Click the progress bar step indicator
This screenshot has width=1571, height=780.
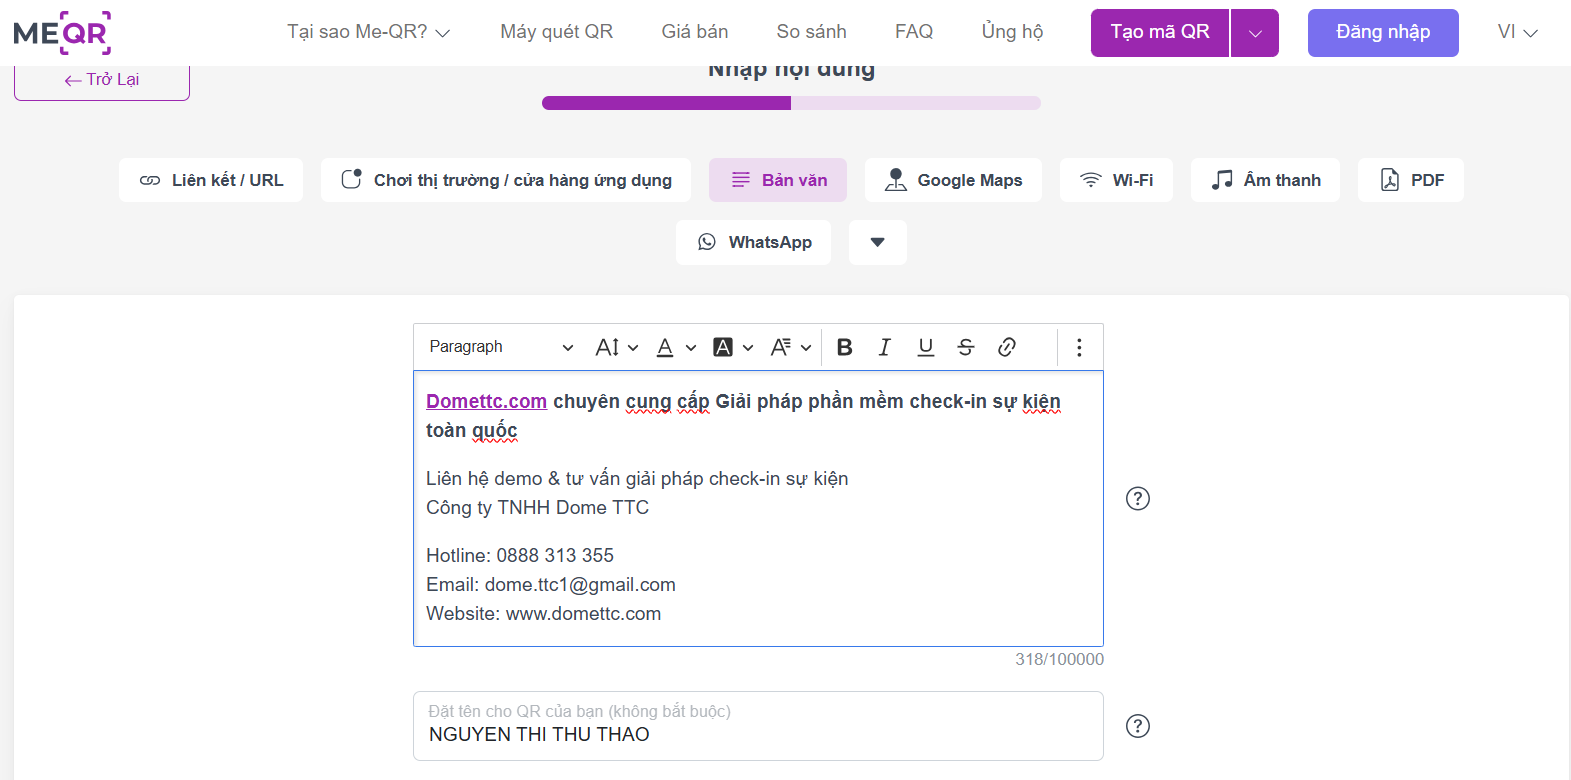[791, 103]
